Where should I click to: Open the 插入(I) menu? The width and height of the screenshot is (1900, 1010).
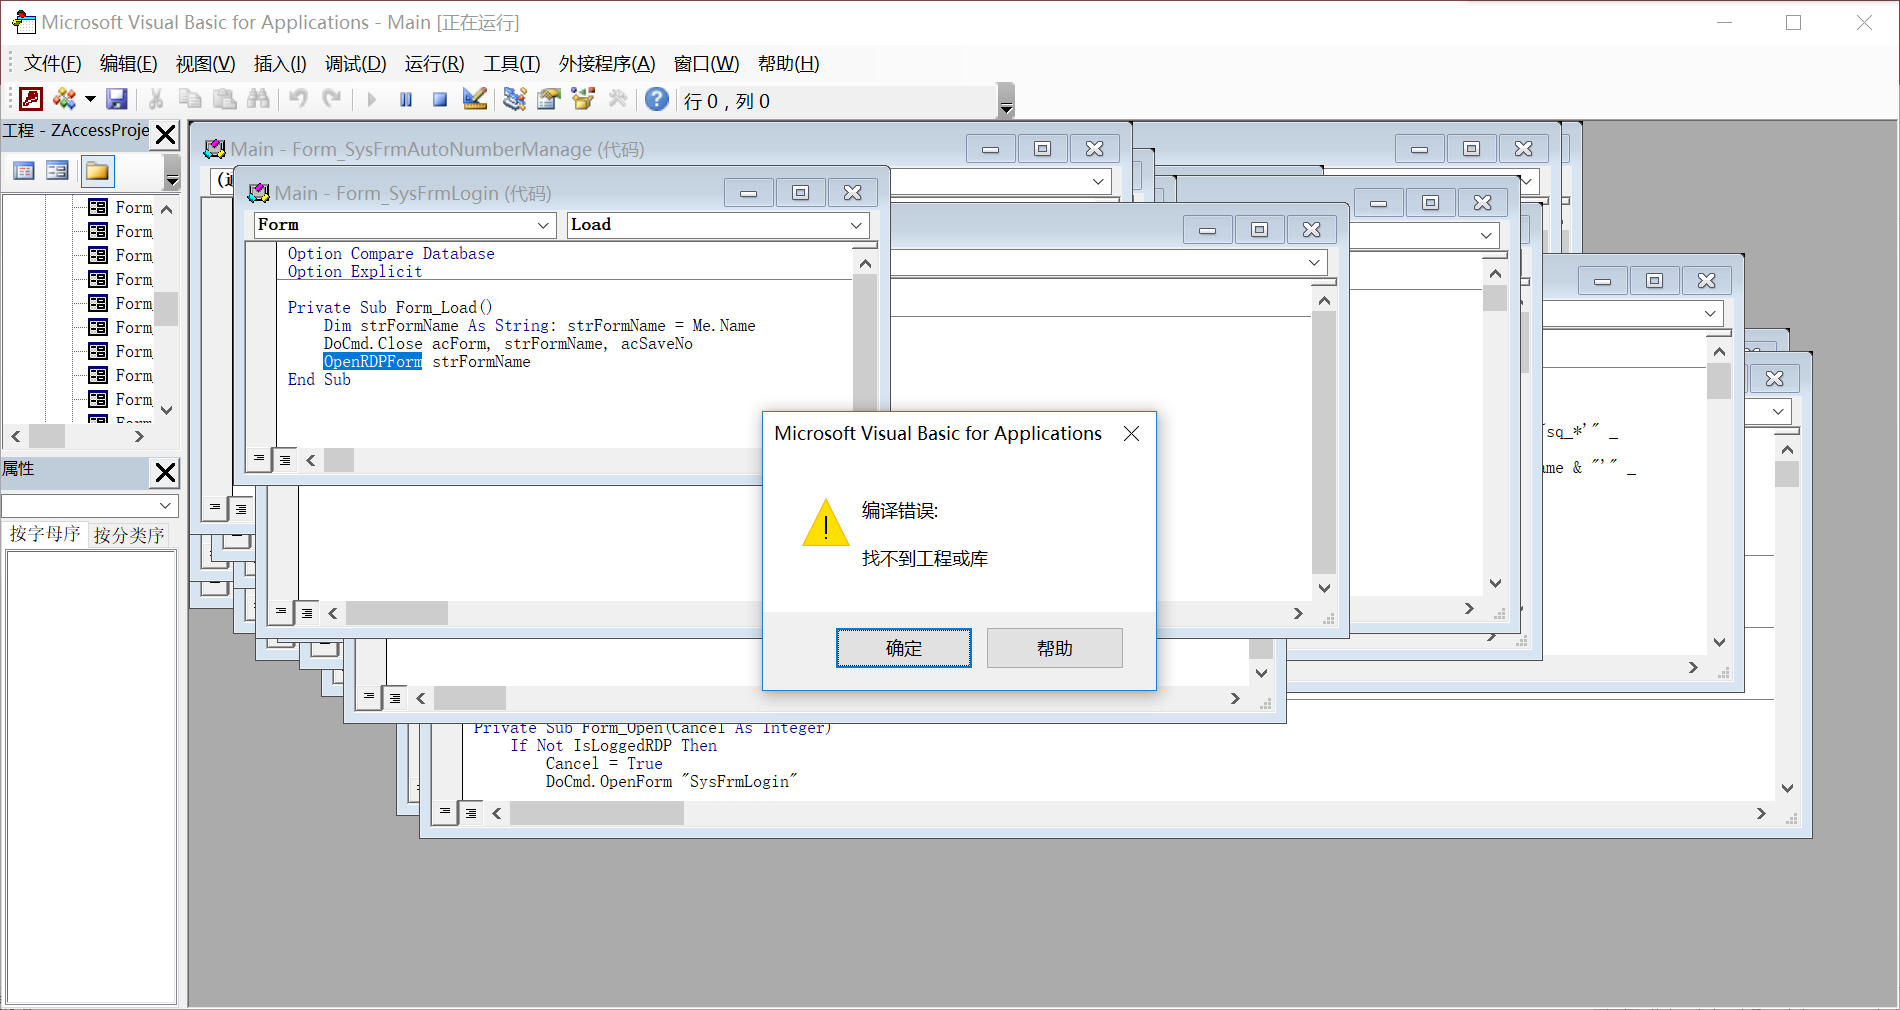pos(280,64)
